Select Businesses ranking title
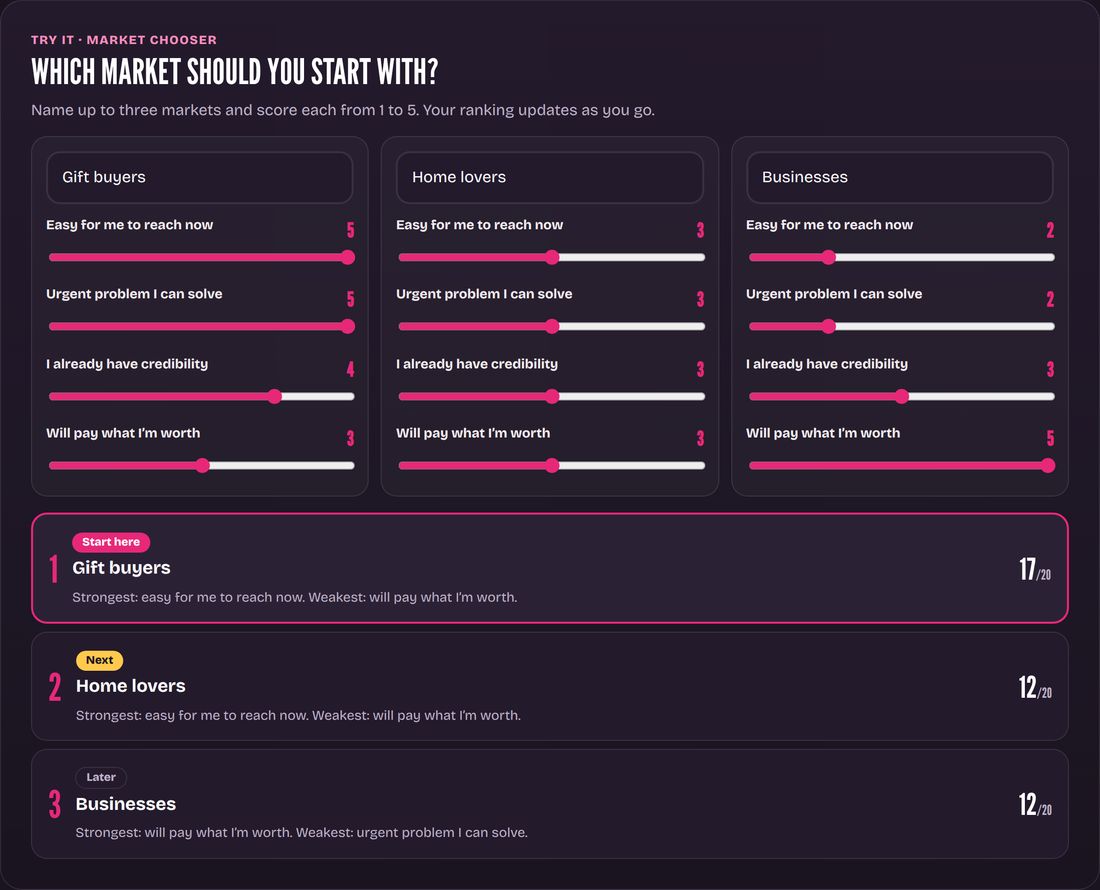 126,804
